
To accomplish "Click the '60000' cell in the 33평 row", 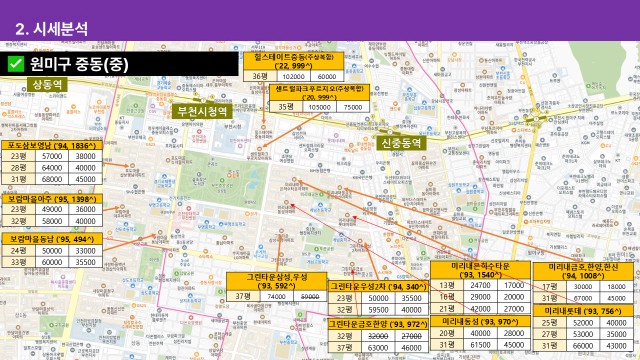I will [x=52, y=262].
